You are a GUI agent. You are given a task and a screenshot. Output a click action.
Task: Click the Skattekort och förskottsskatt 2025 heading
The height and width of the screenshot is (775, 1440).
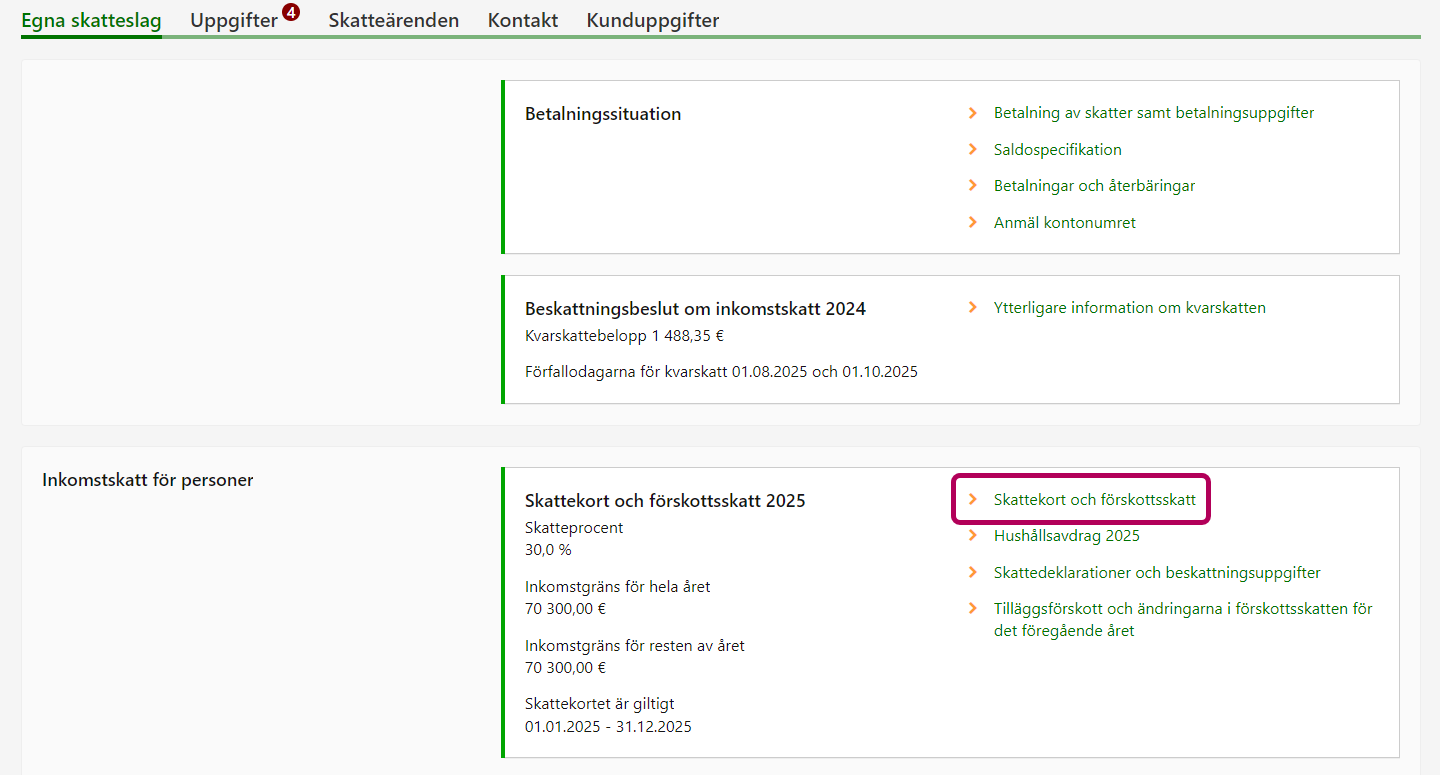point(665,501)
